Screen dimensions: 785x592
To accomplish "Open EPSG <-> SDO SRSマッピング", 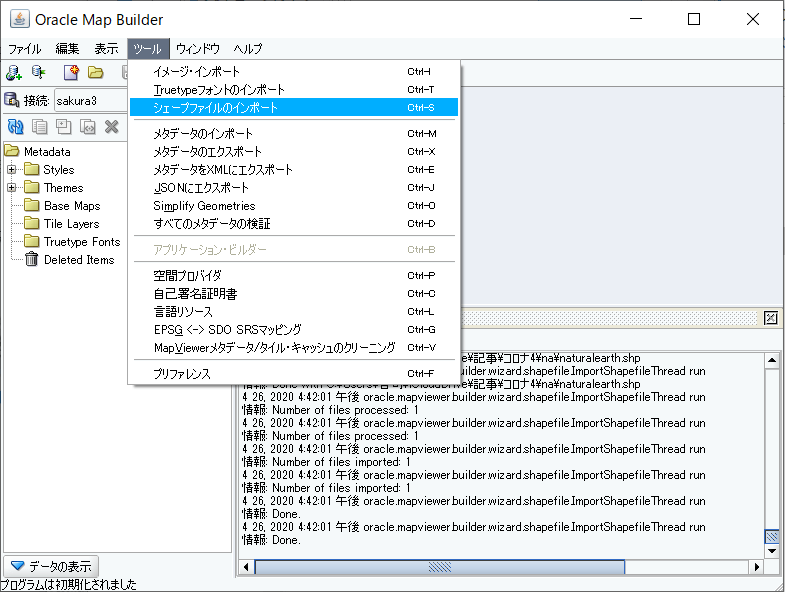I will 294,330.
